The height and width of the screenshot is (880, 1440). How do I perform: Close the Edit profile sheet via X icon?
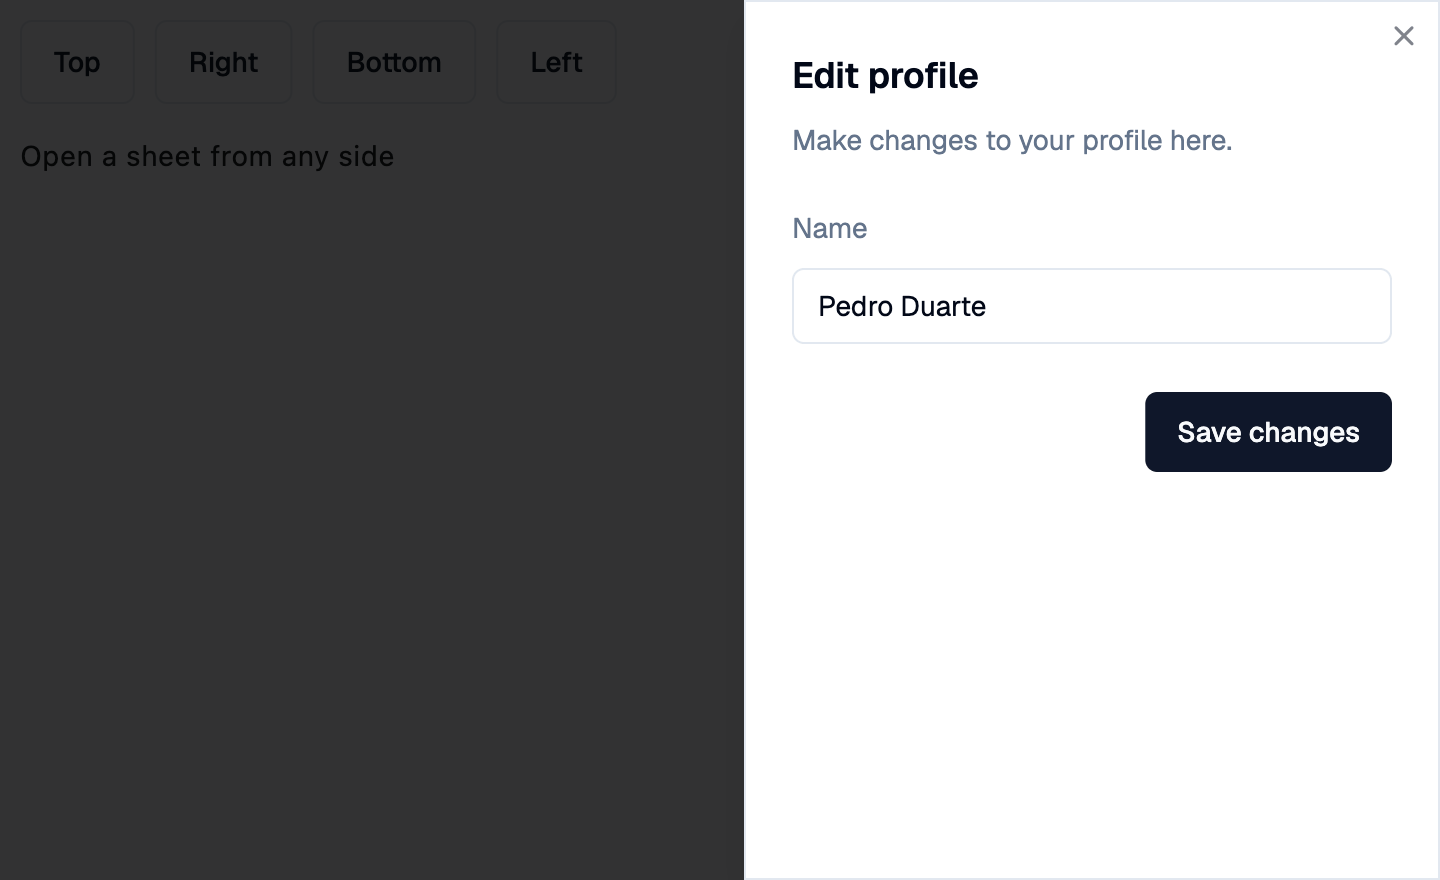point(1404,36)
